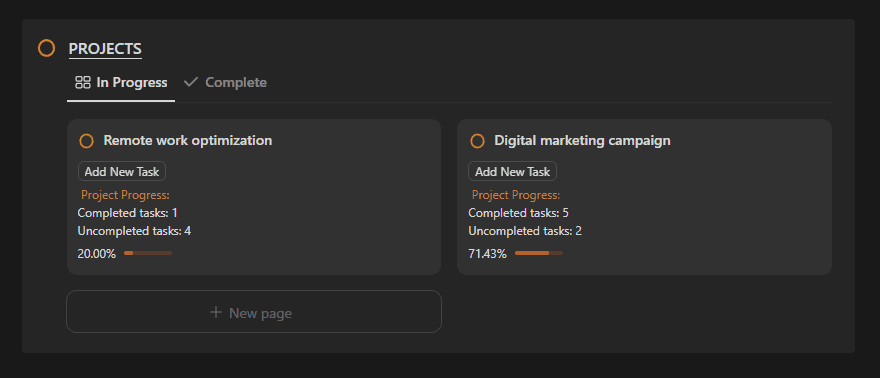Click the plus icon in New page
The height and width of the screenshot is (378, 880).
point(216,312)
